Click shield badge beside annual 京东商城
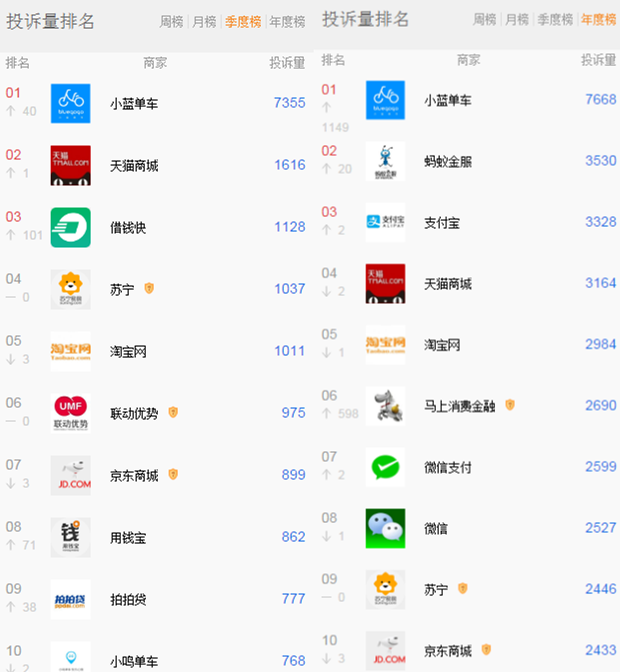 (486, 650)
